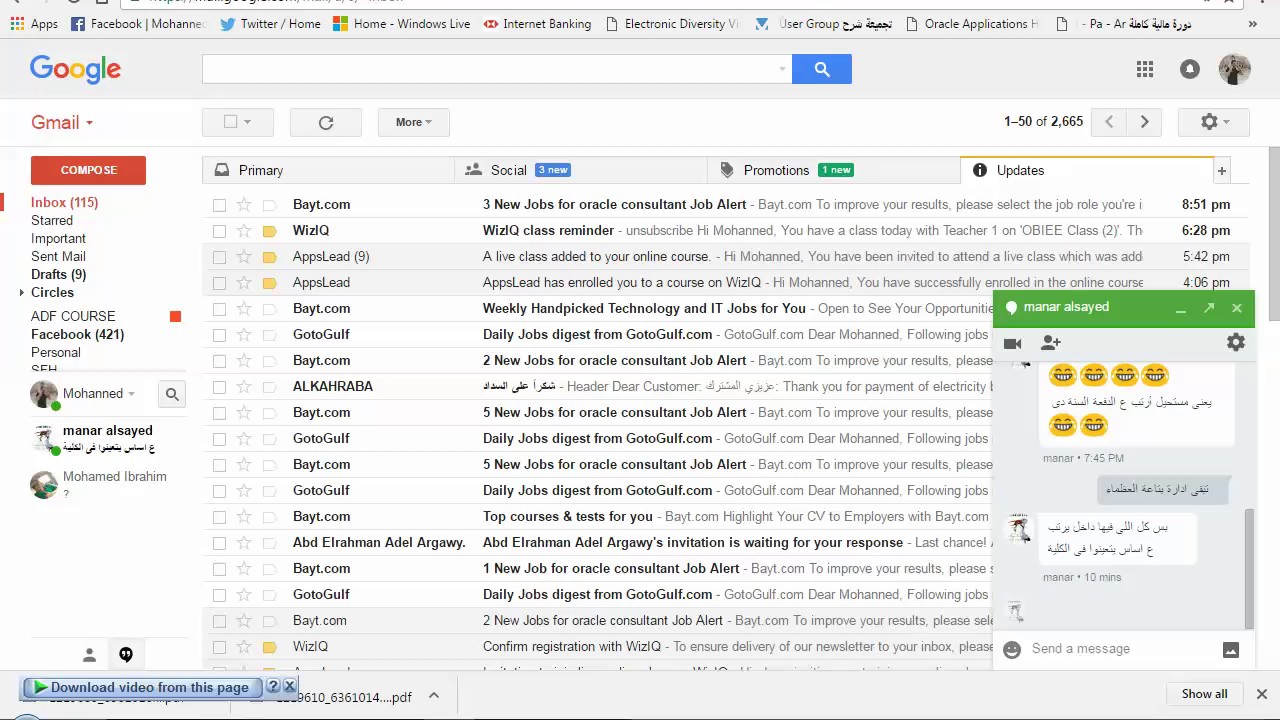The width and height of the screenshot is (1280, 720).
Task: Switch to the Social tab
Action: coord(581,170)
